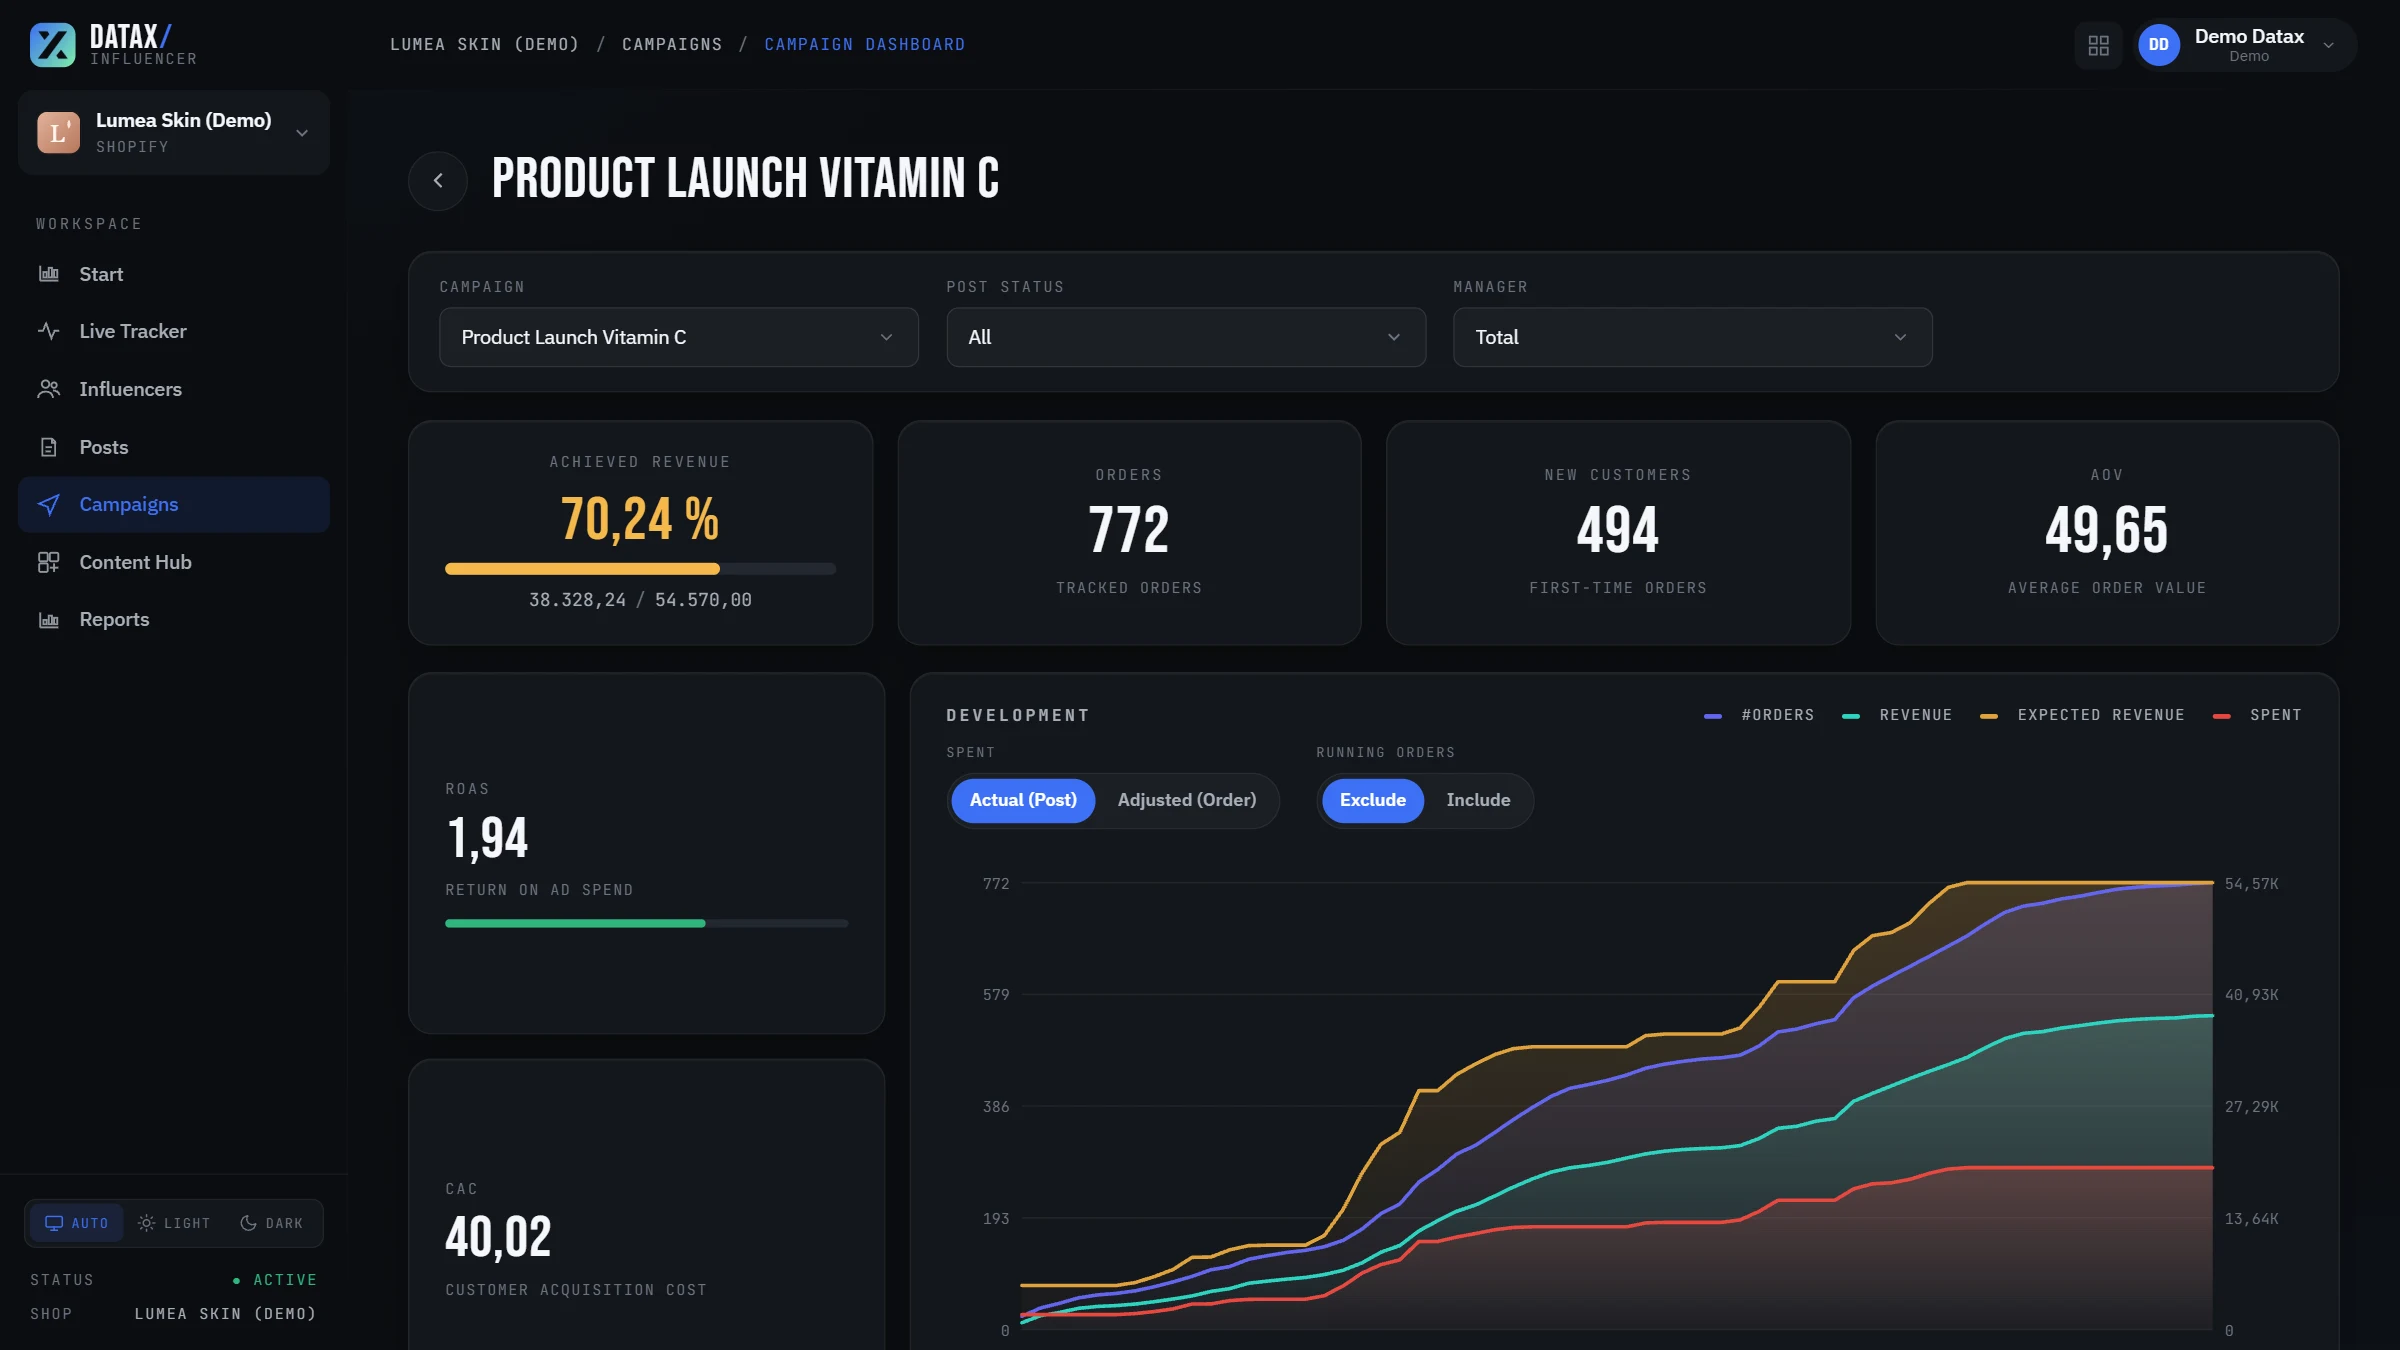Click the 38.328,24 / 54.570,00 revenue text

[640, 600]
